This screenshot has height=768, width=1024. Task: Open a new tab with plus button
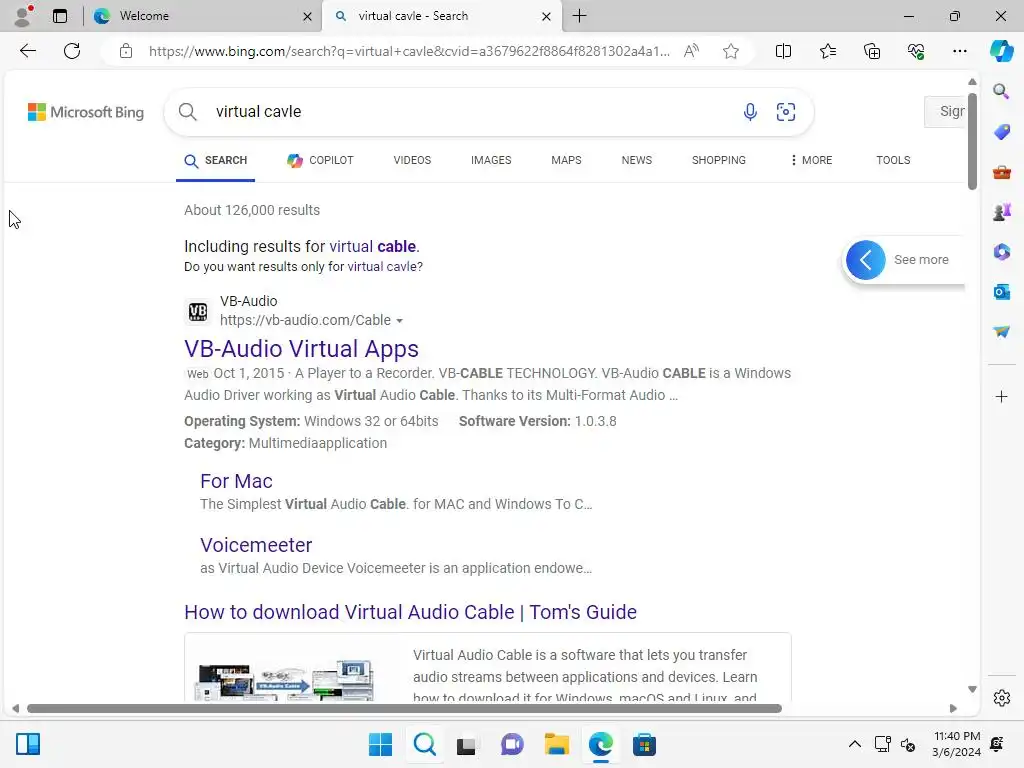pos(579,16)
